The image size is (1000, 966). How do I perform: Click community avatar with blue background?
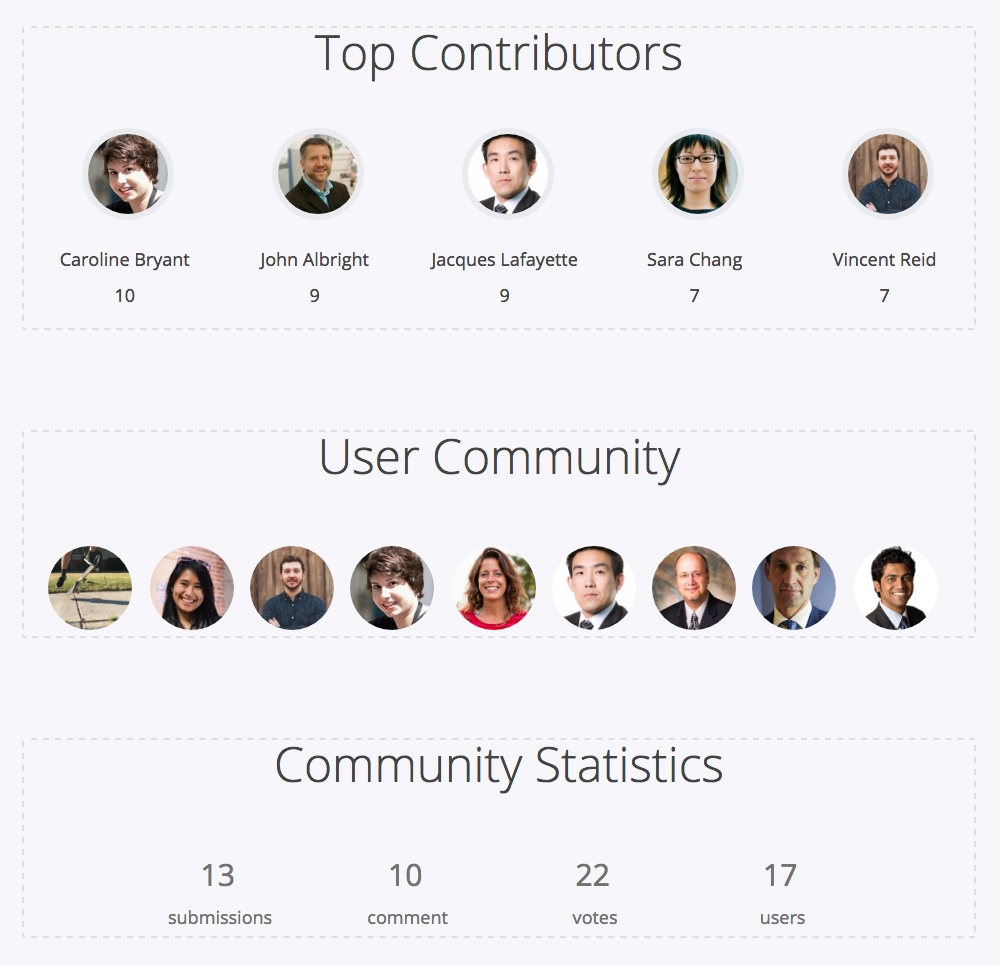click(794, 587)
